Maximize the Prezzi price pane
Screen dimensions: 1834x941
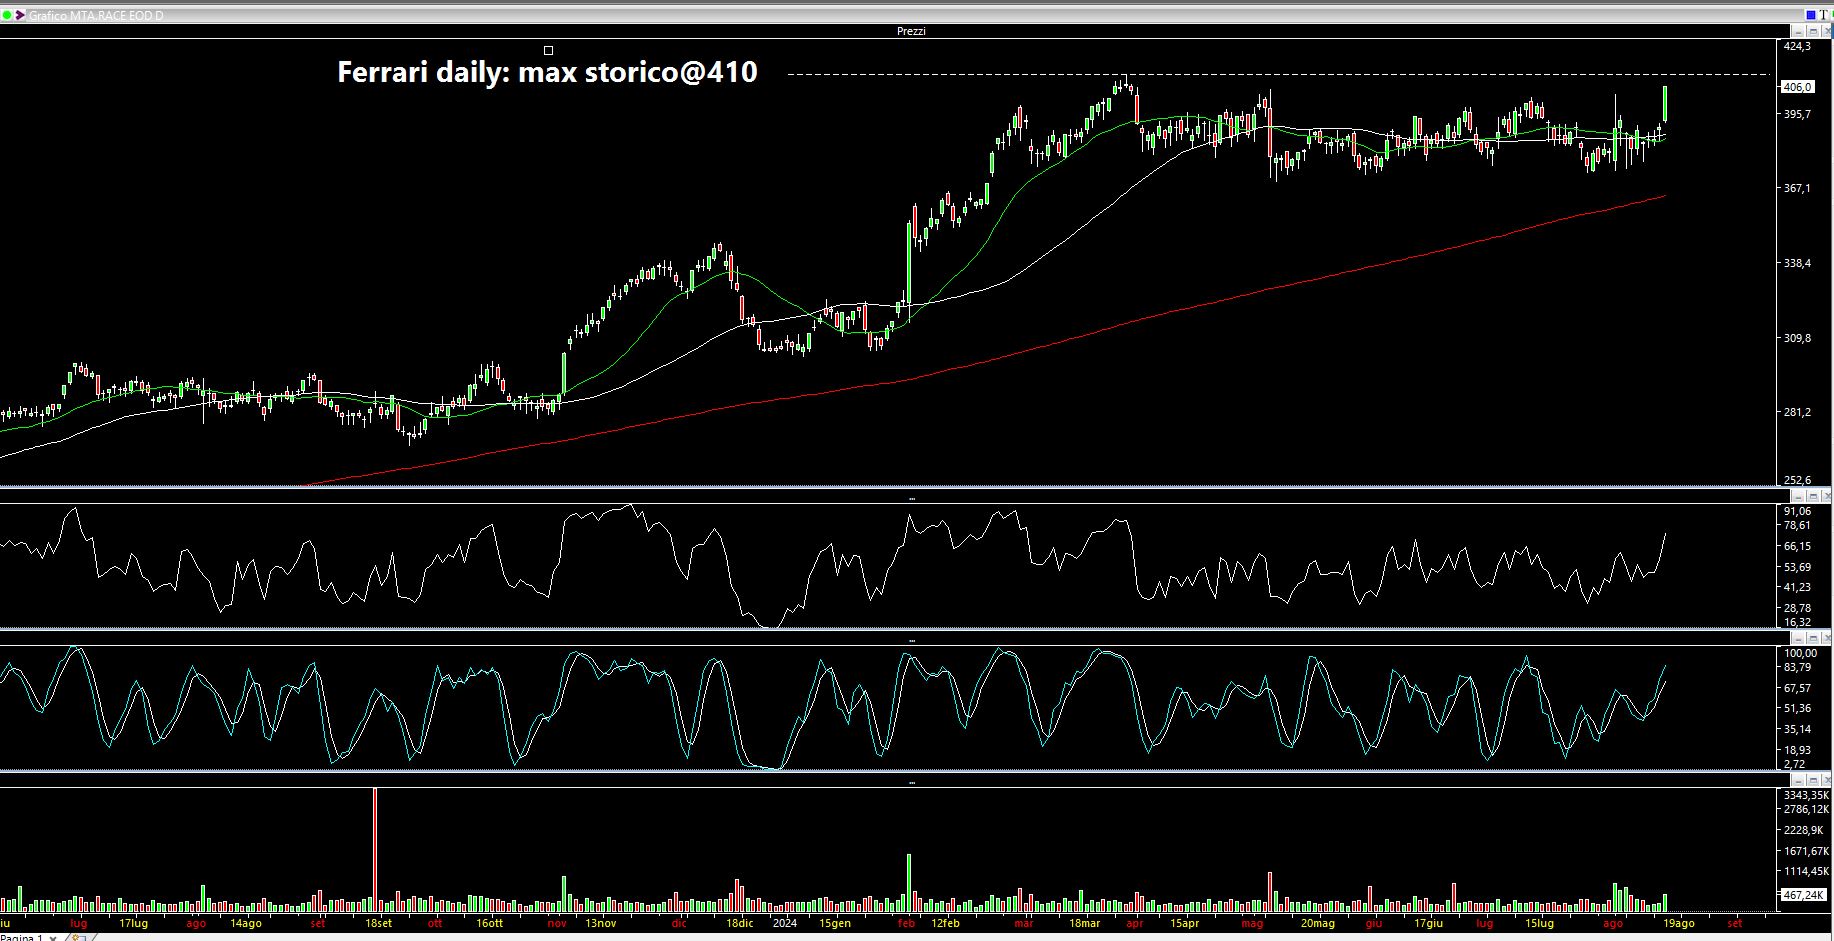(x=1812, y=31)
